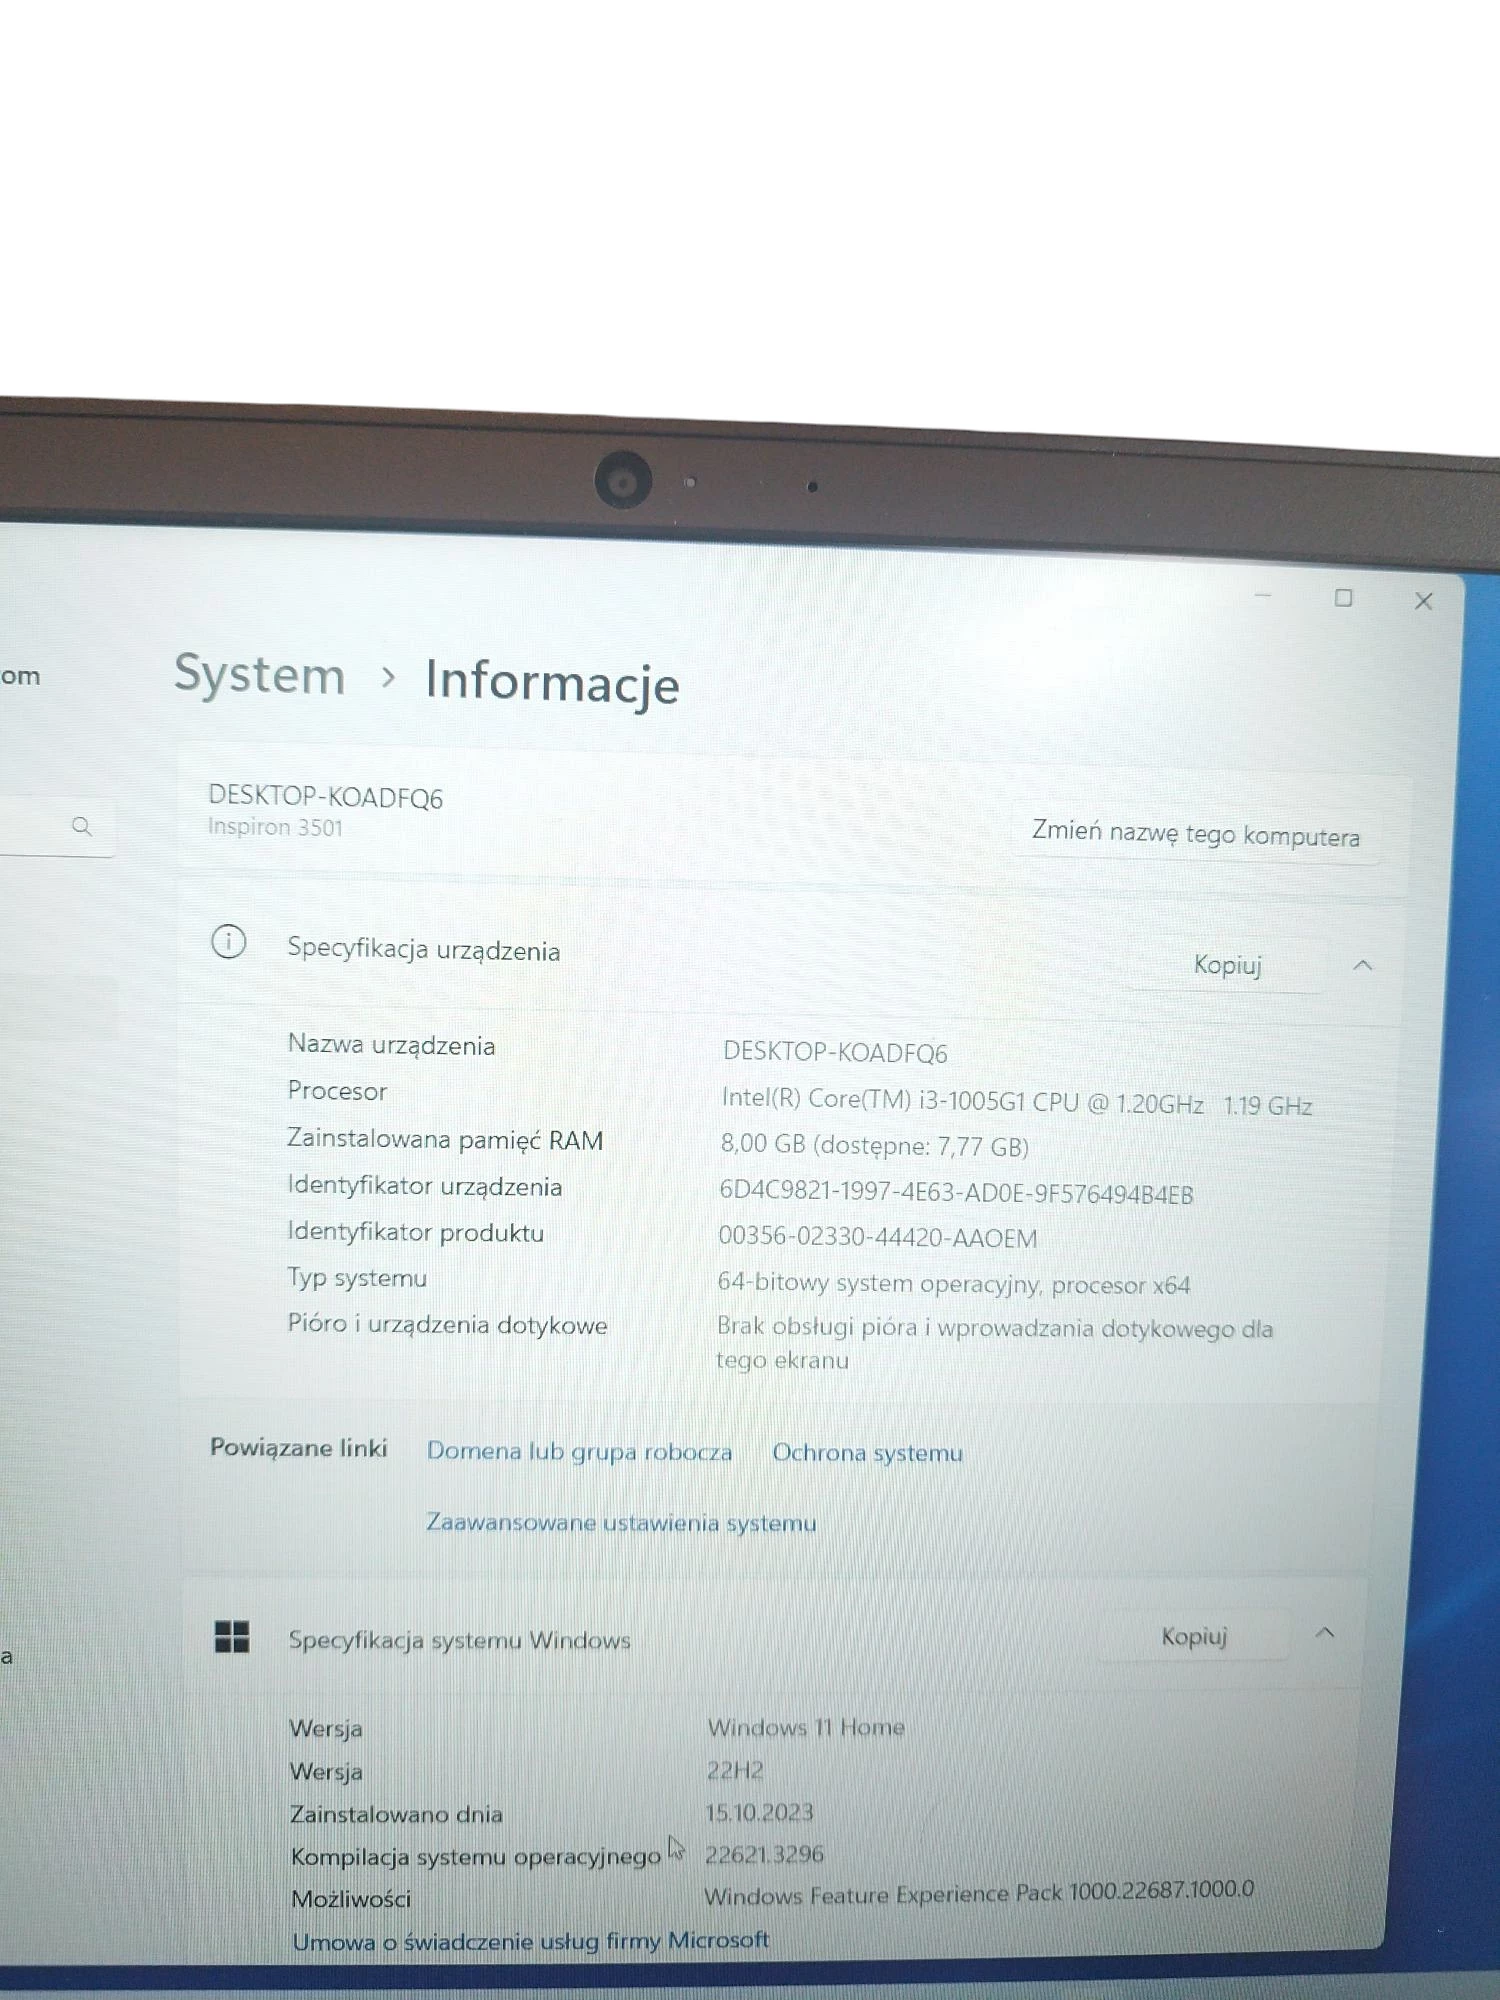Collapse the Specyfikacja systemu Windows chevron

1325,1633
